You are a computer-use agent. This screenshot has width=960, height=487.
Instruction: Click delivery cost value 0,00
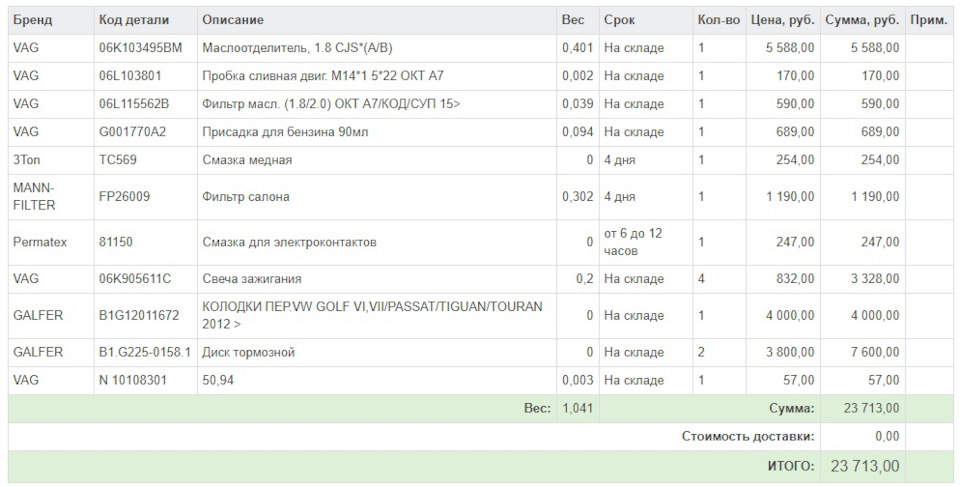click(x=887, y=436)
